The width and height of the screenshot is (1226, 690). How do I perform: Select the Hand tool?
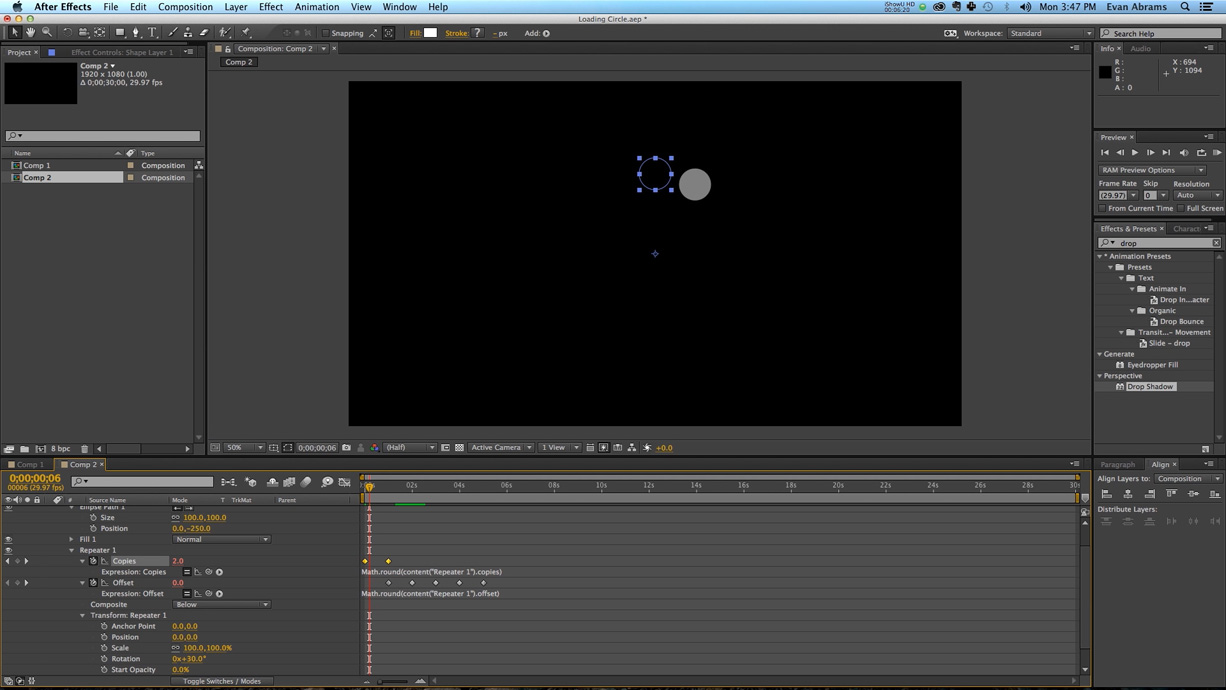[x=30, y=33]
